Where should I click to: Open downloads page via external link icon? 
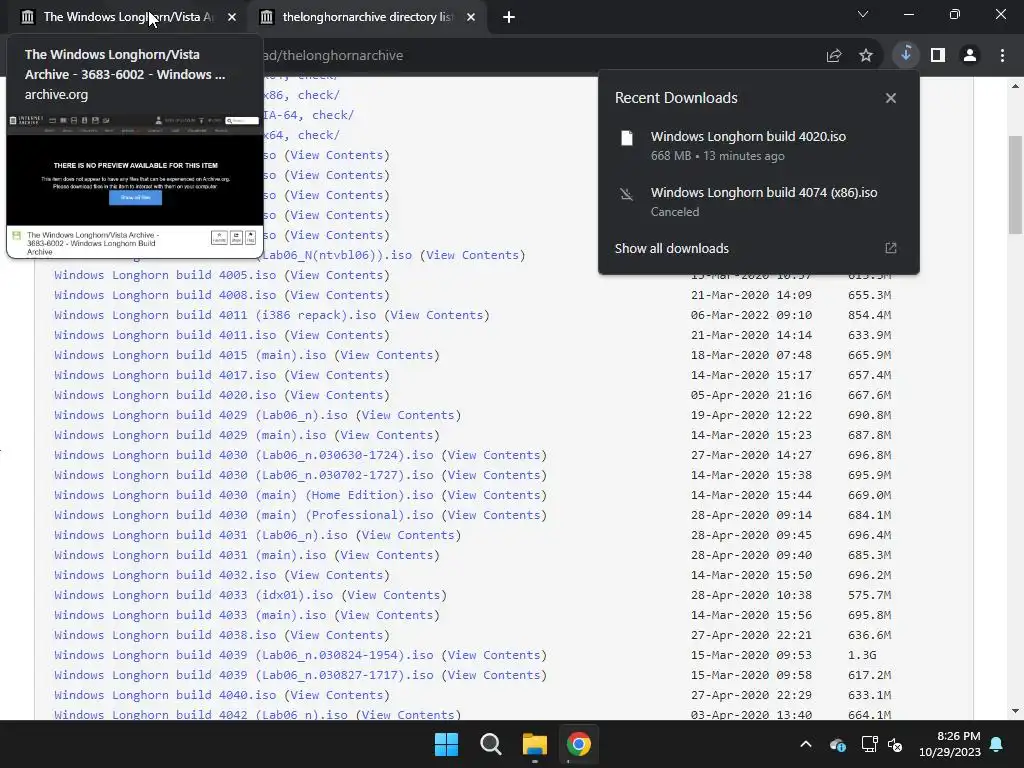coord(891,248)
